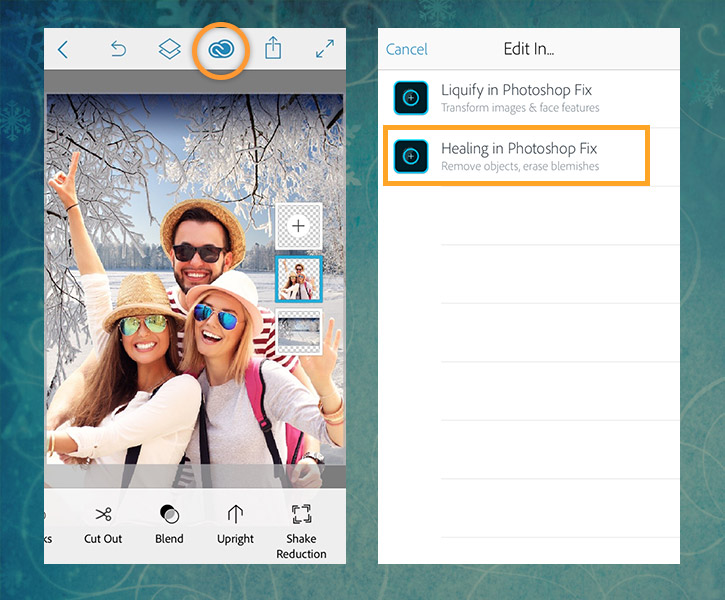Select the Blend tool icon
725x600 pixels.
click(x=169, y=514)
